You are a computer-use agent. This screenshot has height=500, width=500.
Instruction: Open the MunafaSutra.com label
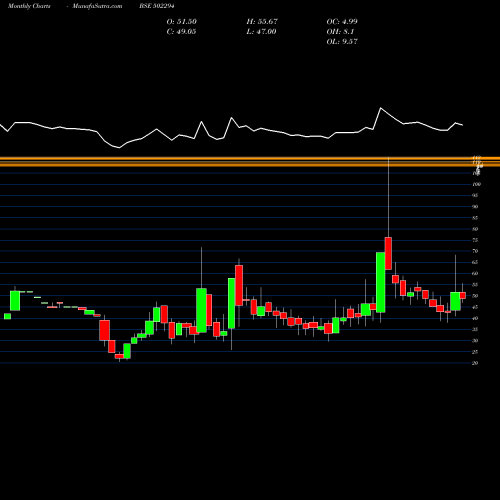97,6
